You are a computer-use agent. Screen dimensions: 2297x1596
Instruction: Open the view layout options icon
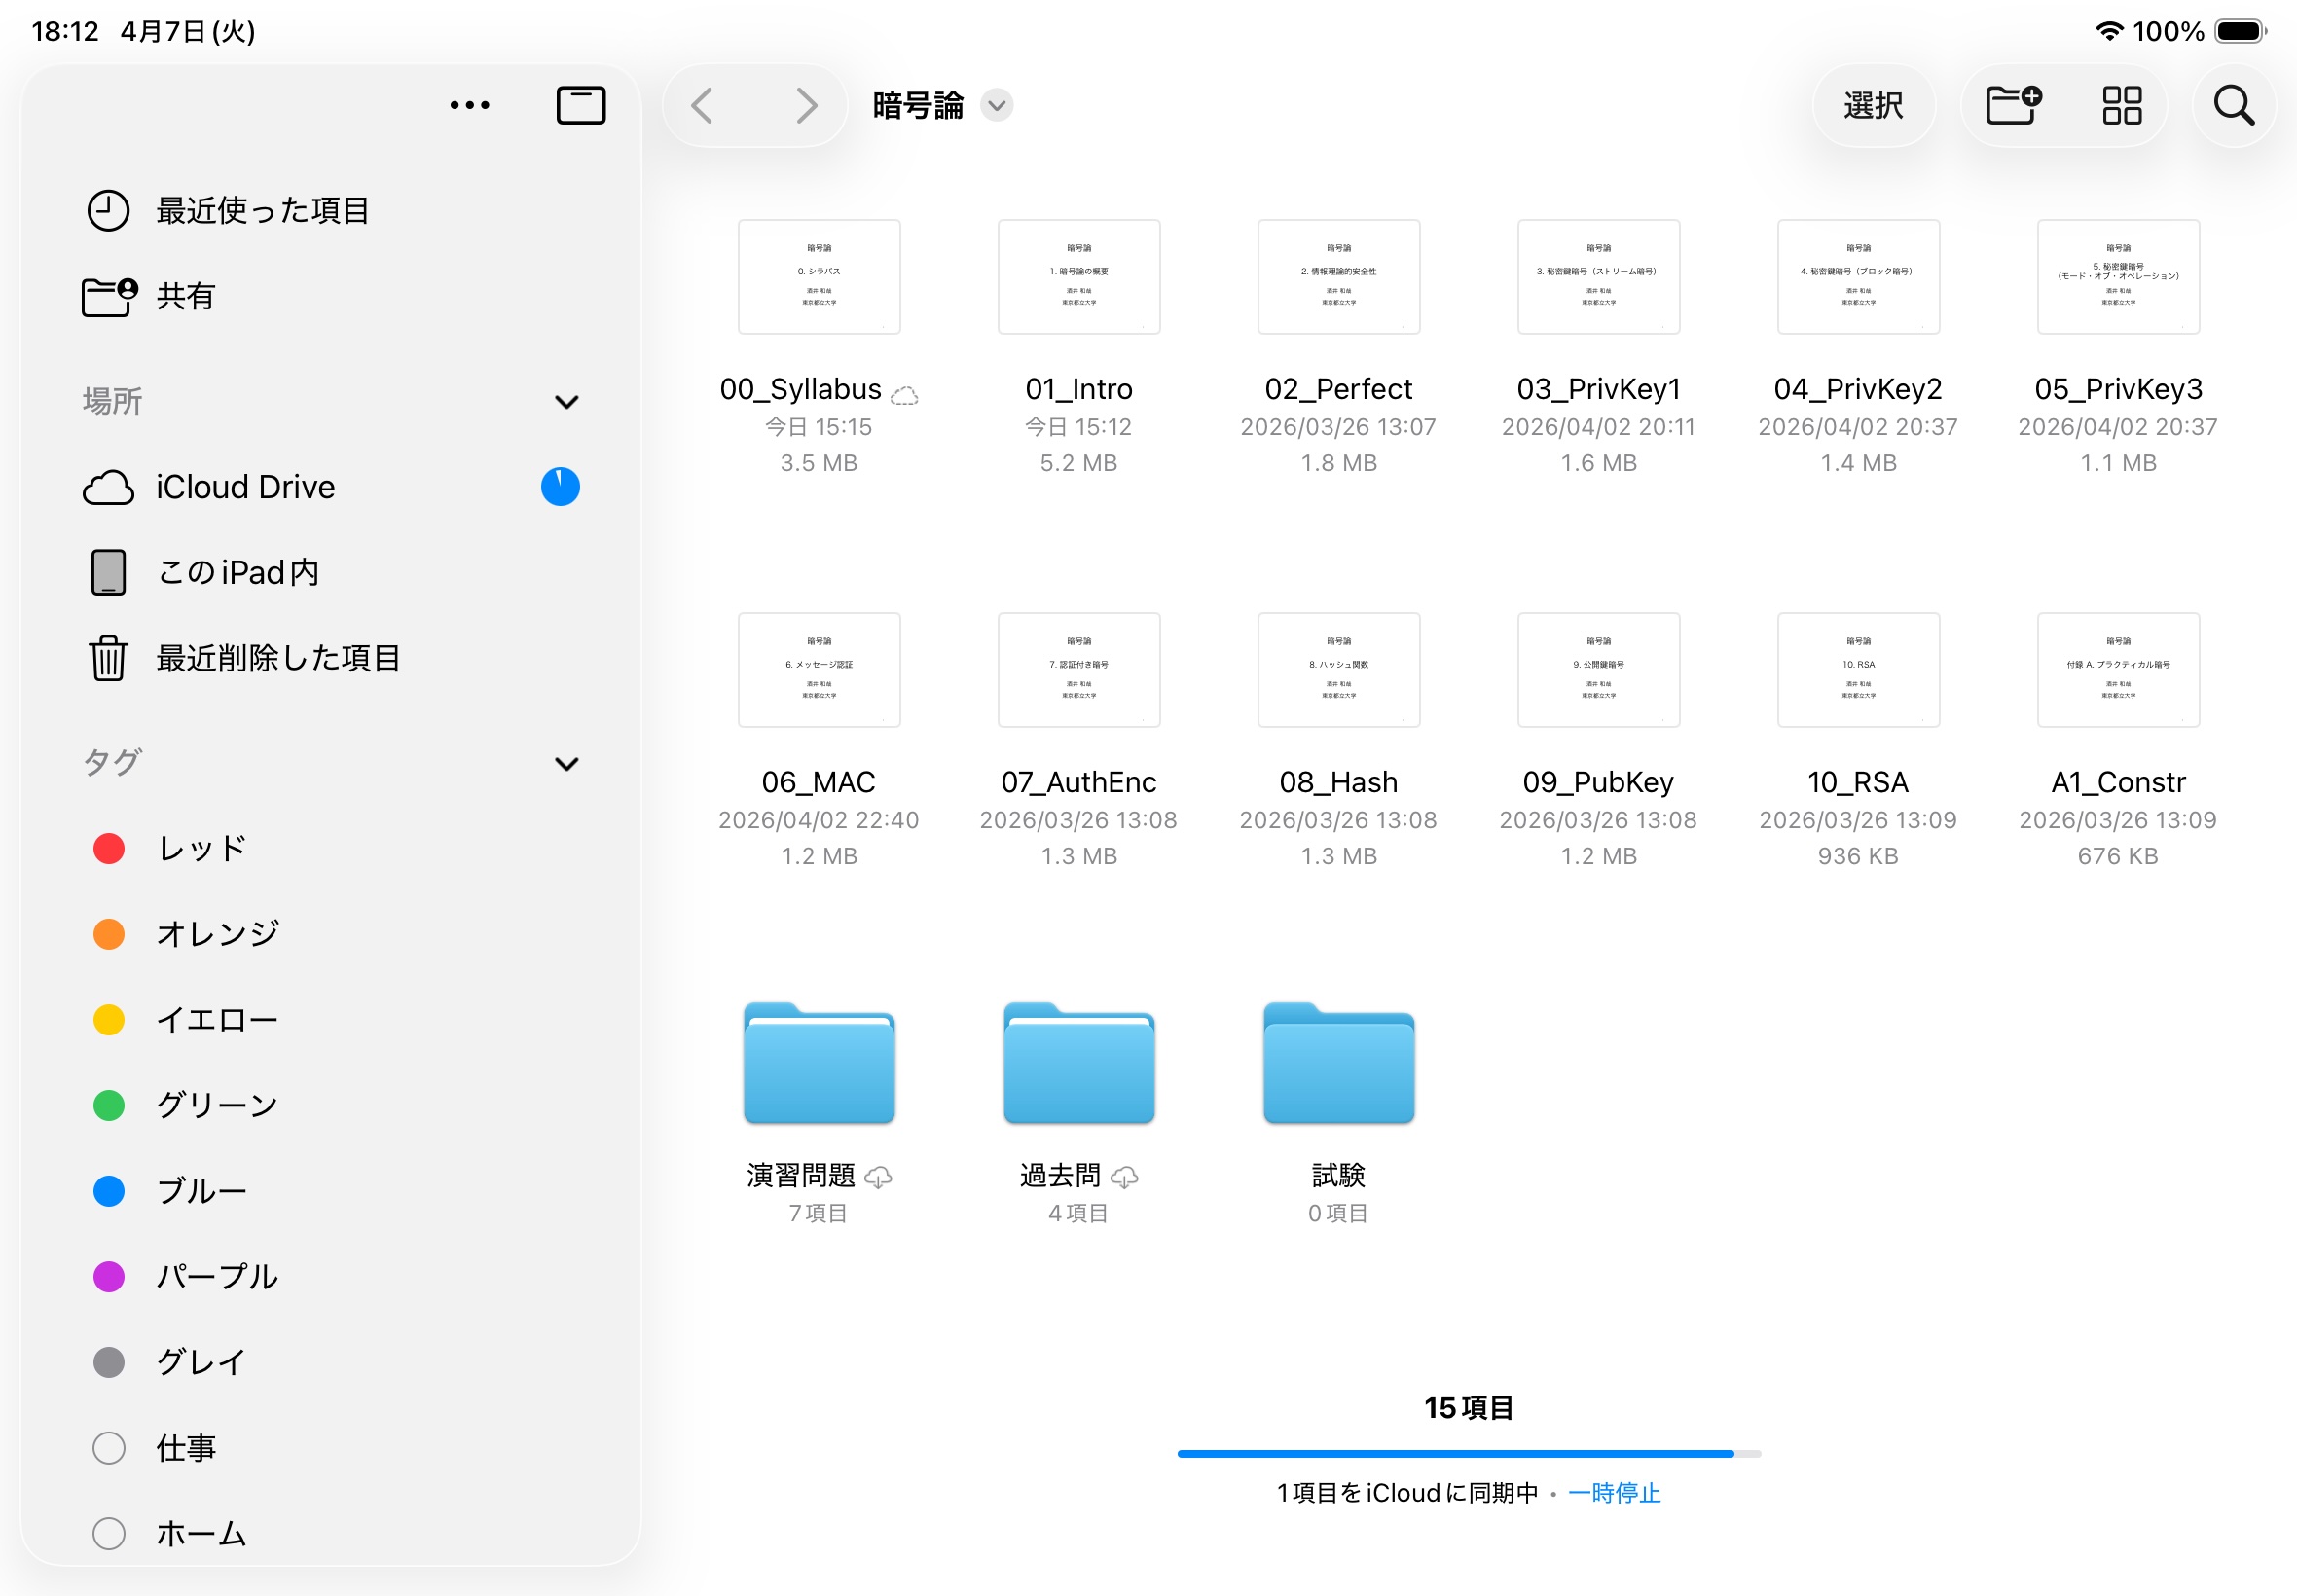coord(2122,105)
